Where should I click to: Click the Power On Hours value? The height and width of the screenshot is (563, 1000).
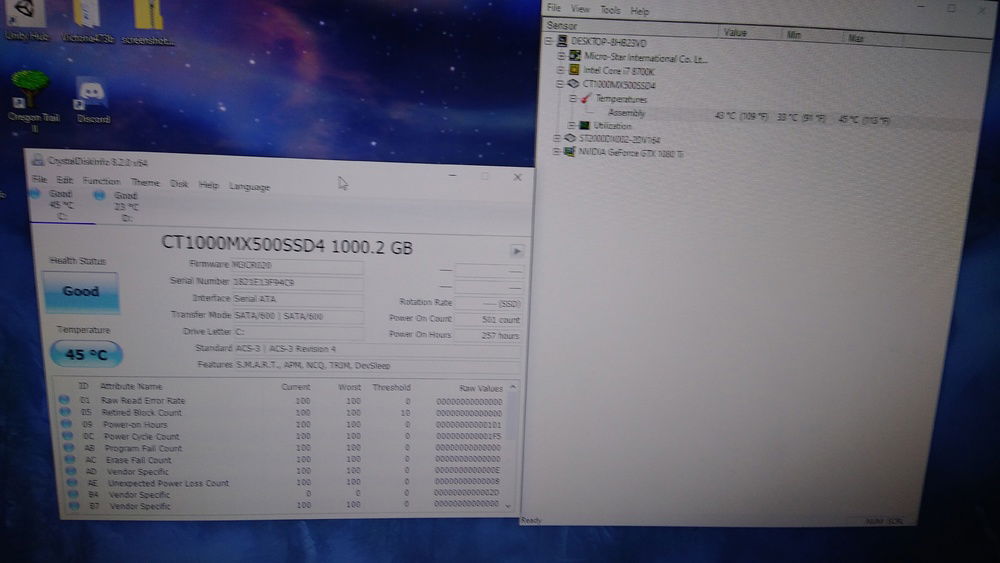(489, 335)
